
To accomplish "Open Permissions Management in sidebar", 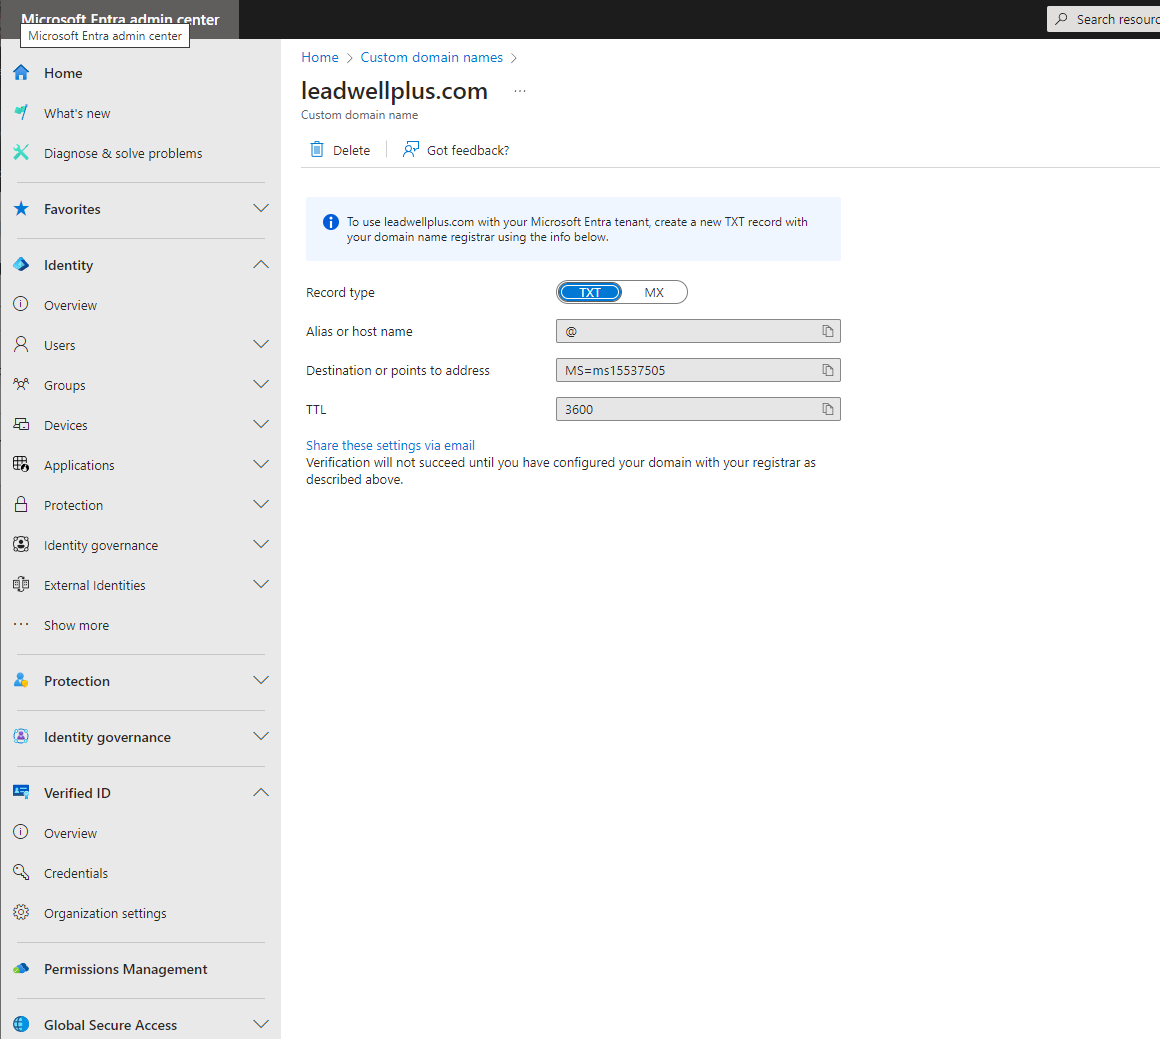I will click(141, 969).
